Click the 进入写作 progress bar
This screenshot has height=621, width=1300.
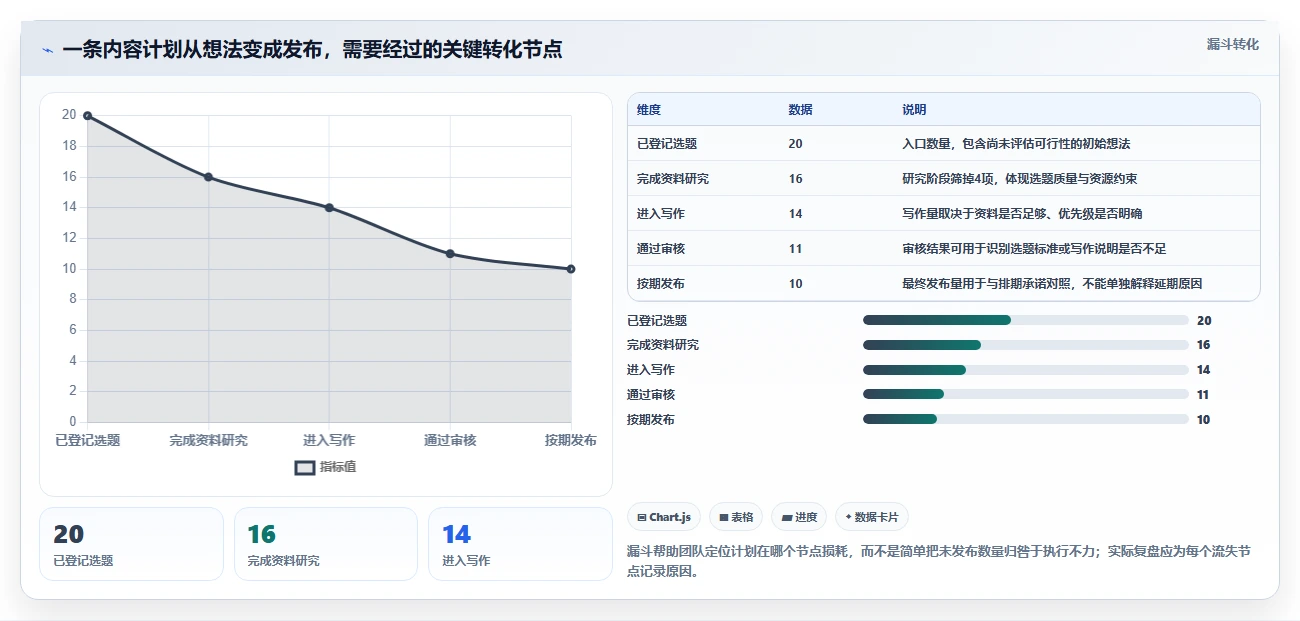coord(1025,370)
